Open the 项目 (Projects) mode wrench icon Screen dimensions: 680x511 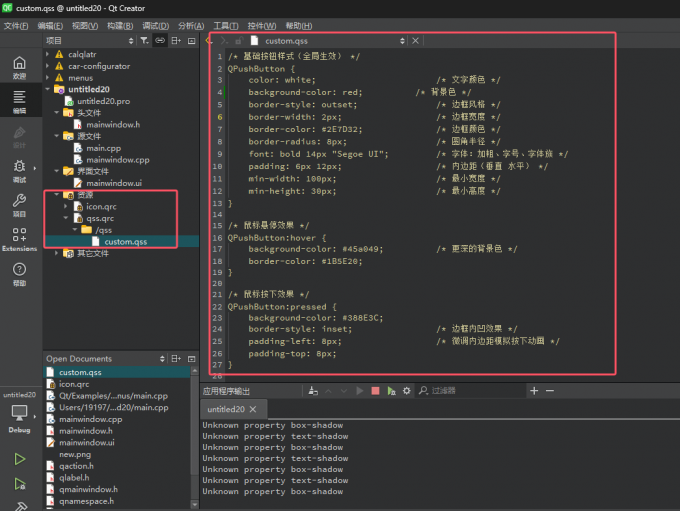click(x=19, y=205)
